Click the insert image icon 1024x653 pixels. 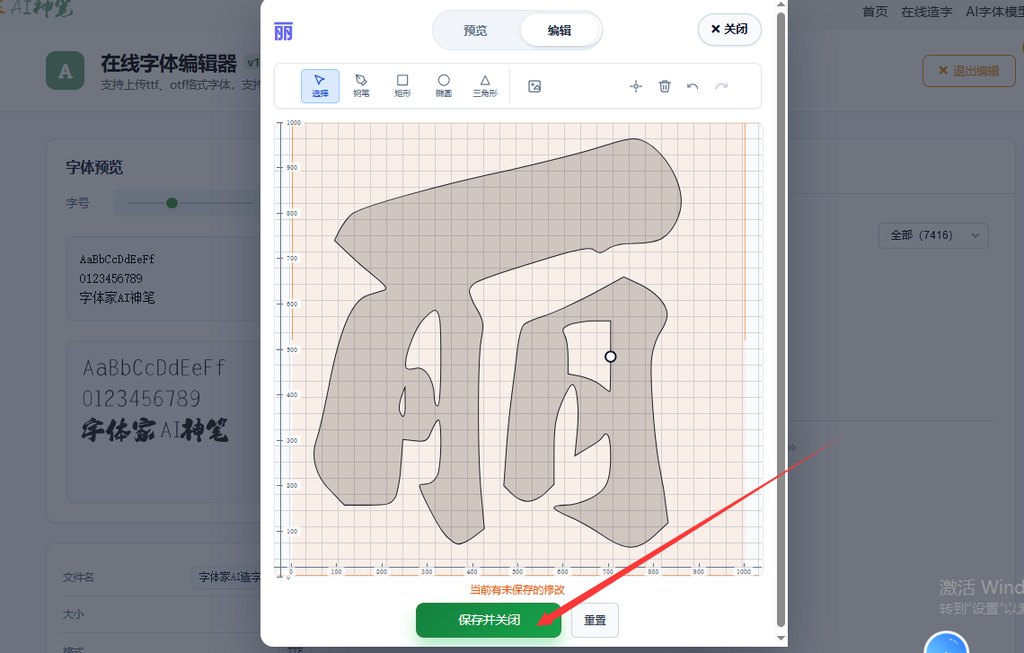[534, 87]
